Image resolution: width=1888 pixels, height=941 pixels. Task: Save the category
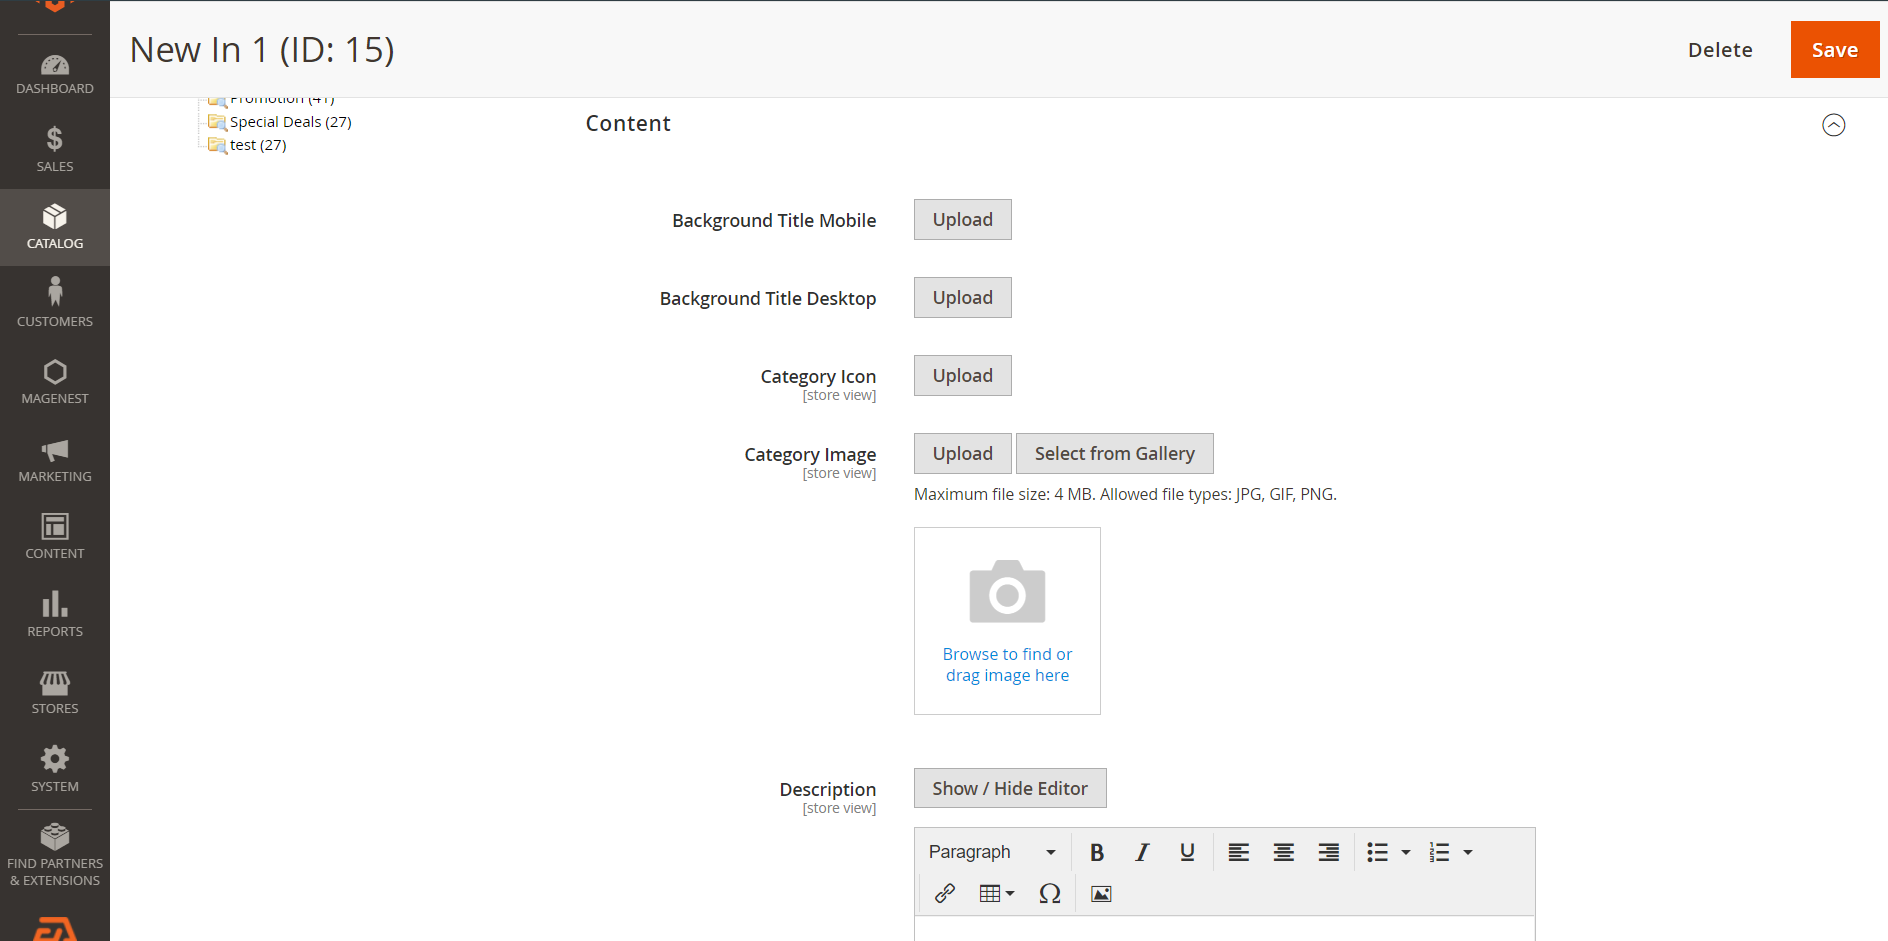[x=1835, y=50]
